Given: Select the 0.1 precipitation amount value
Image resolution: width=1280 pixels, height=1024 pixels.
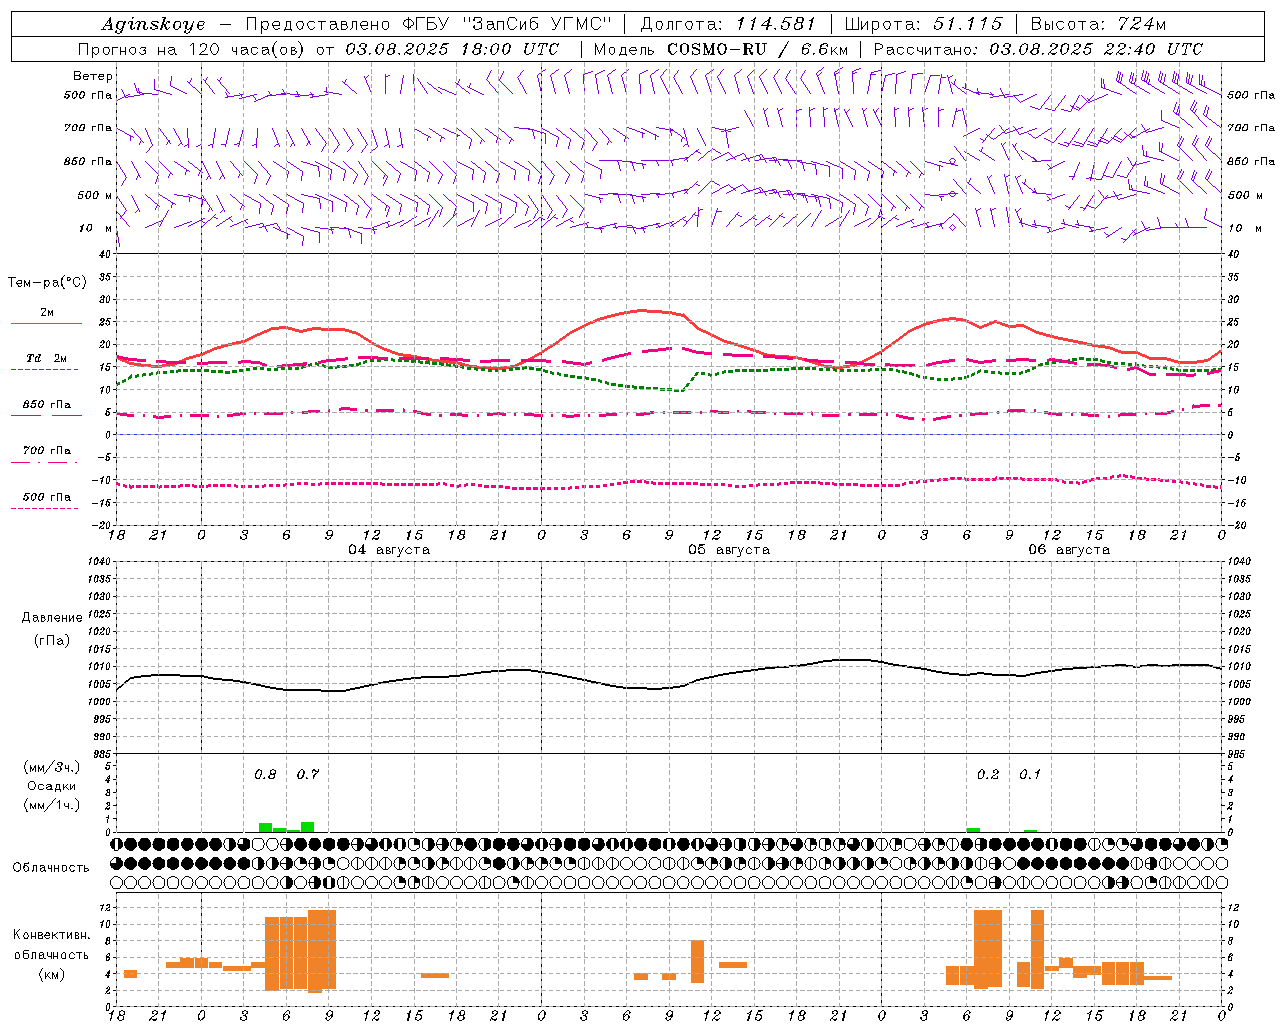Looking at the screenshot, I should (x=1029, y=774).
